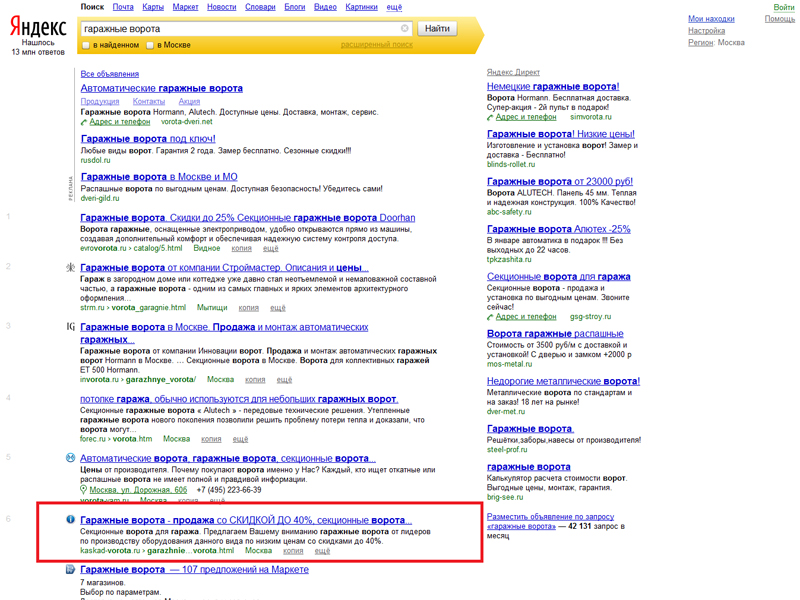Click the green URL 'brig-see.ru'
The height and width of the screenshot is (600, 800).
tap(505, 497)
